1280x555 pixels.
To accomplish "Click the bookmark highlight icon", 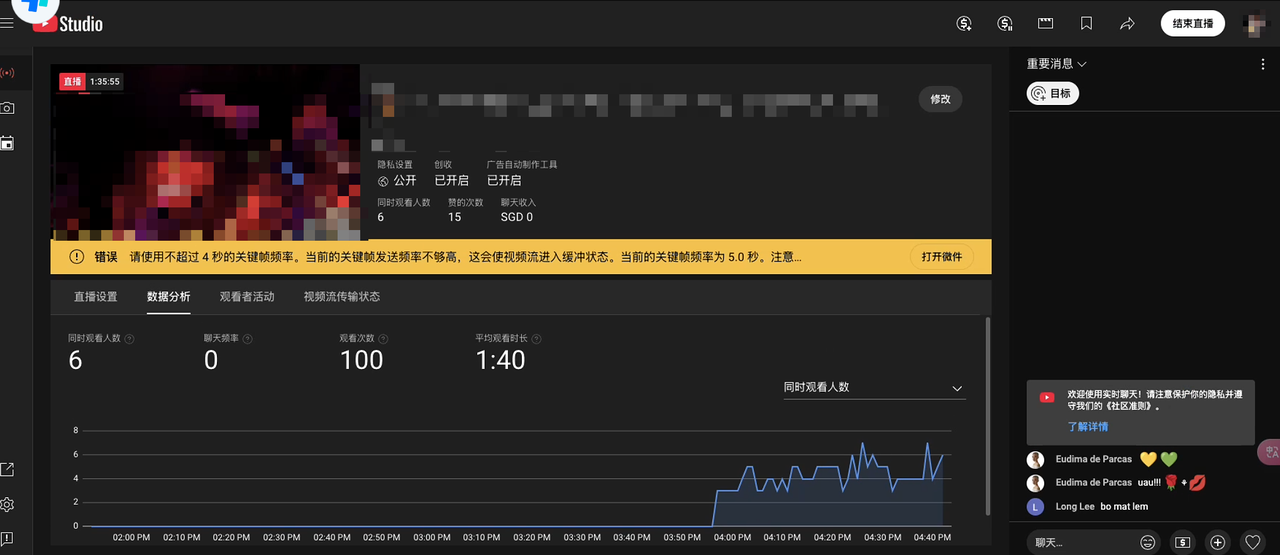I will (x=1086, y=23).
